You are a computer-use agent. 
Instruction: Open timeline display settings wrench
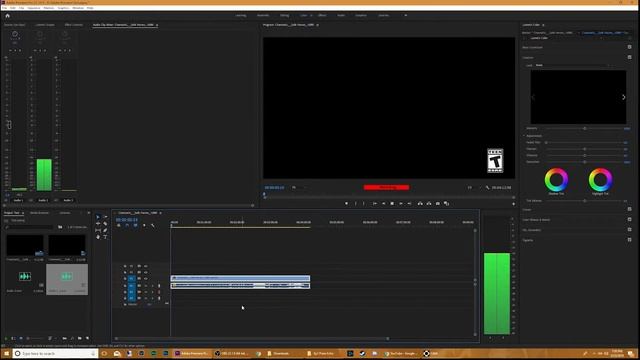(x=153, y=225)
